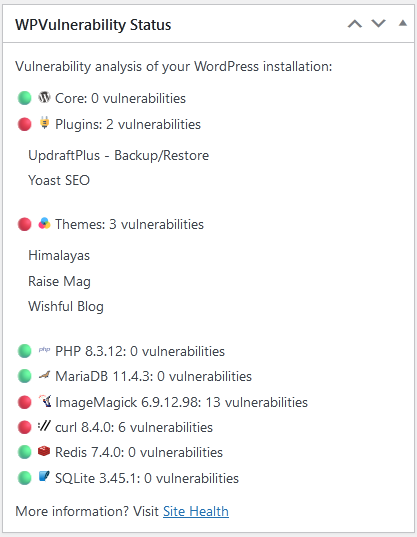Move widget down with the down chevron
Screen dimensions: 417x537
tap(379, 23)
